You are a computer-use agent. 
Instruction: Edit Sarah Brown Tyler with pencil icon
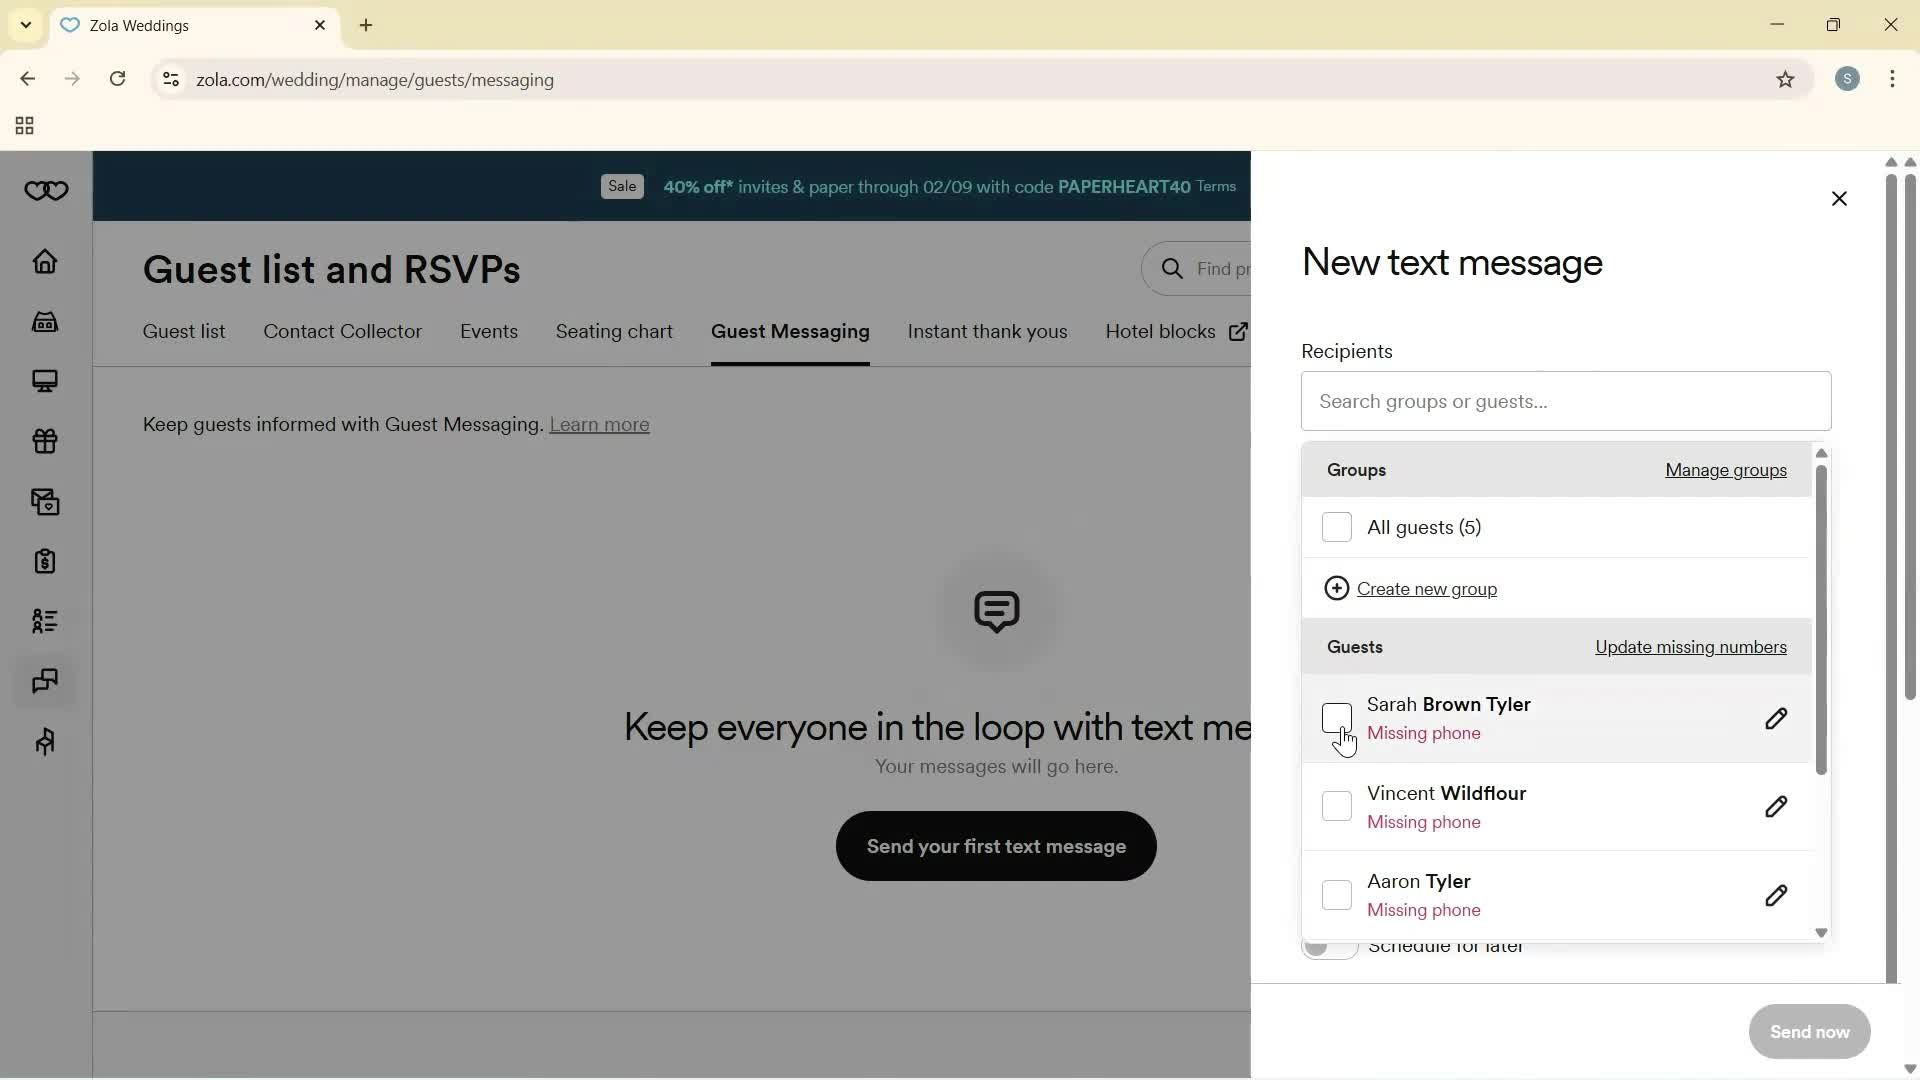point(1775,719)
